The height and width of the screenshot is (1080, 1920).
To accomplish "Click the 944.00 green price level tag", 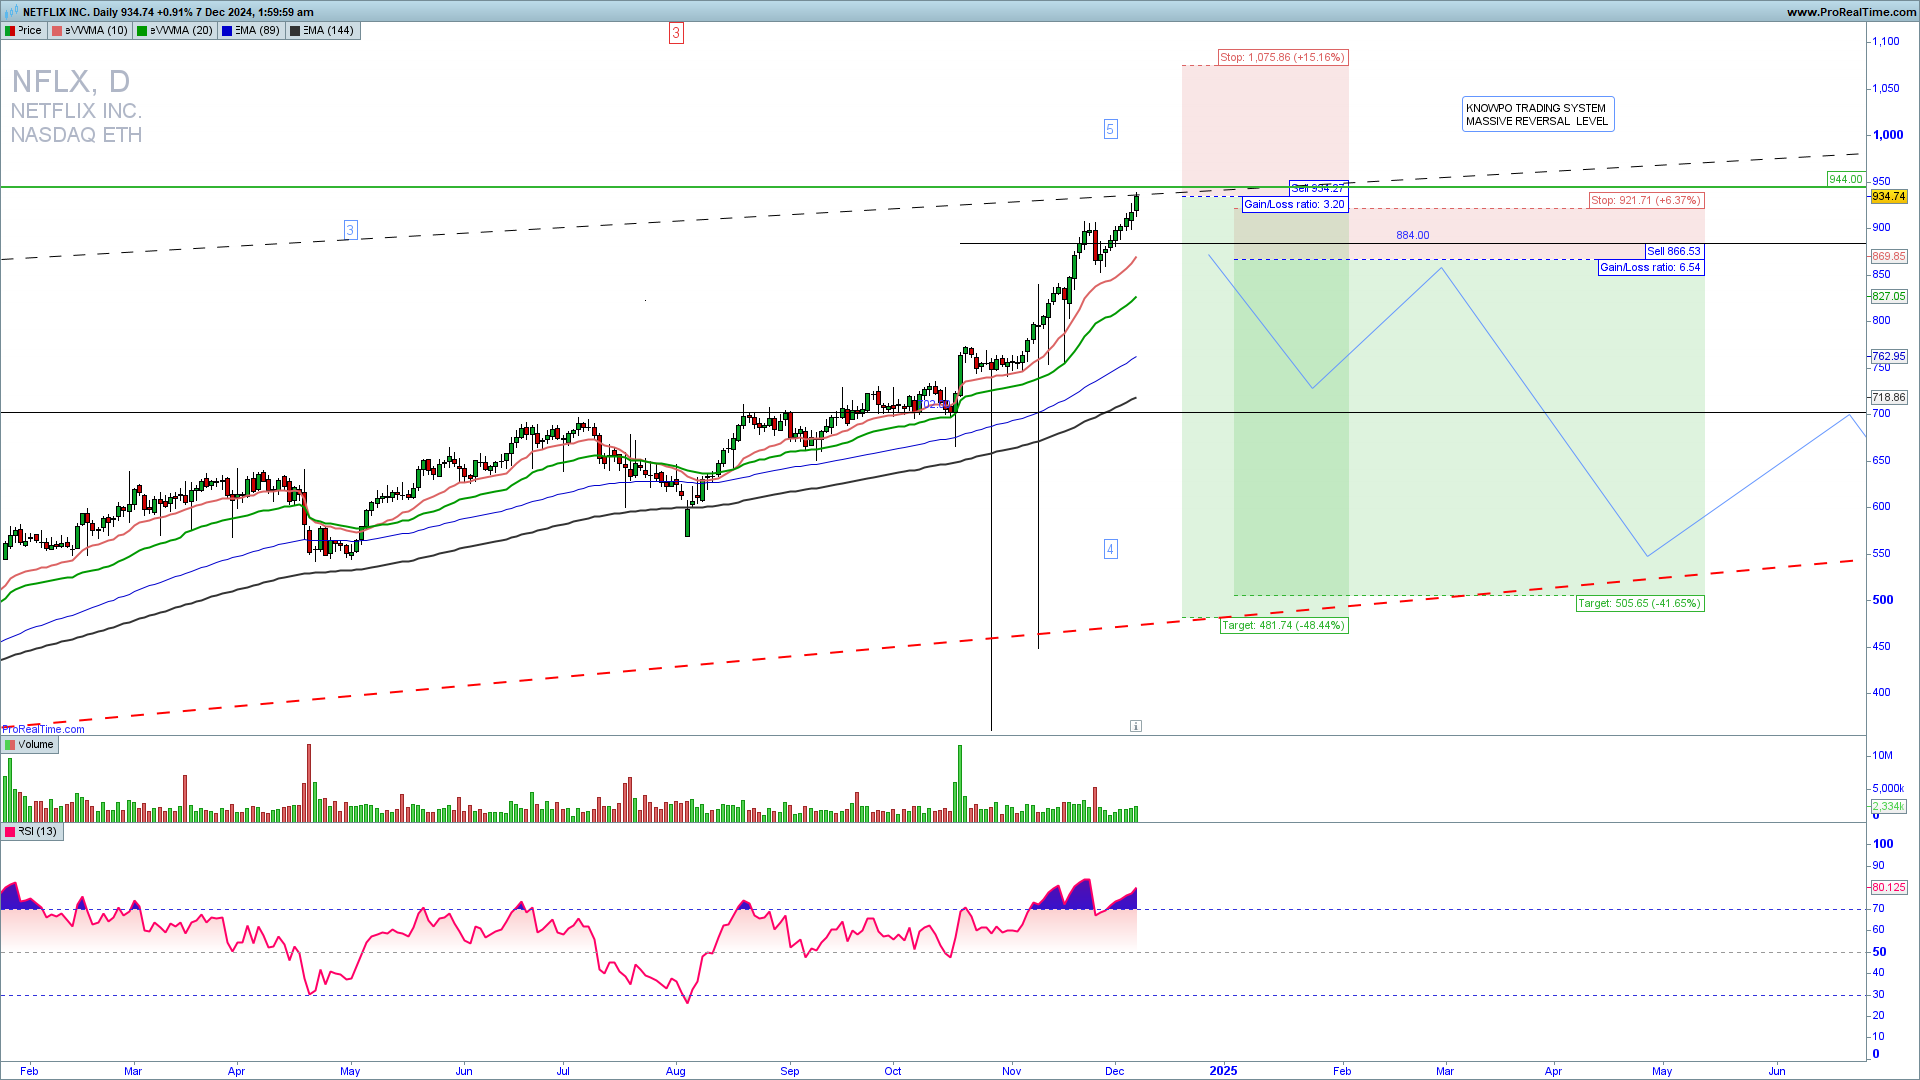I will (x=1845, y=179).
